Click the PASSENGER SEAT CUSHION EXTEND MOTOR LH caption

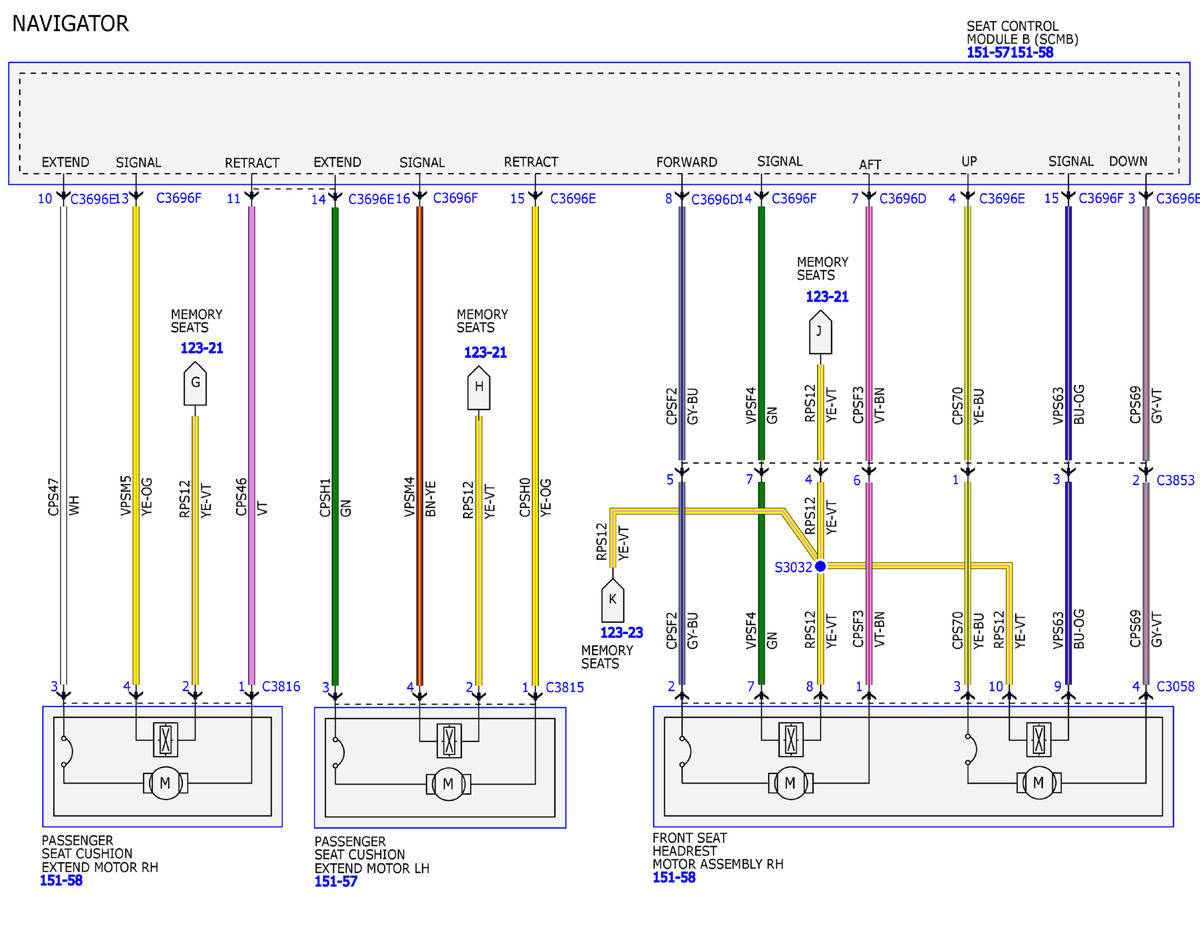[x=372, y=855]
